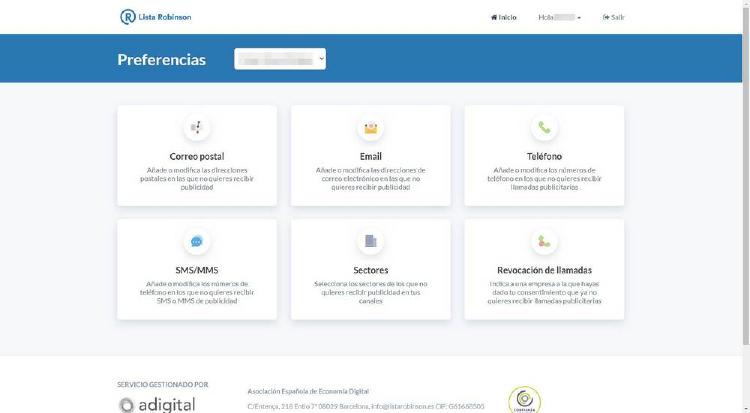Open the Sectores card title
Screen dimensions: 750x413
[x=370, y=270]
